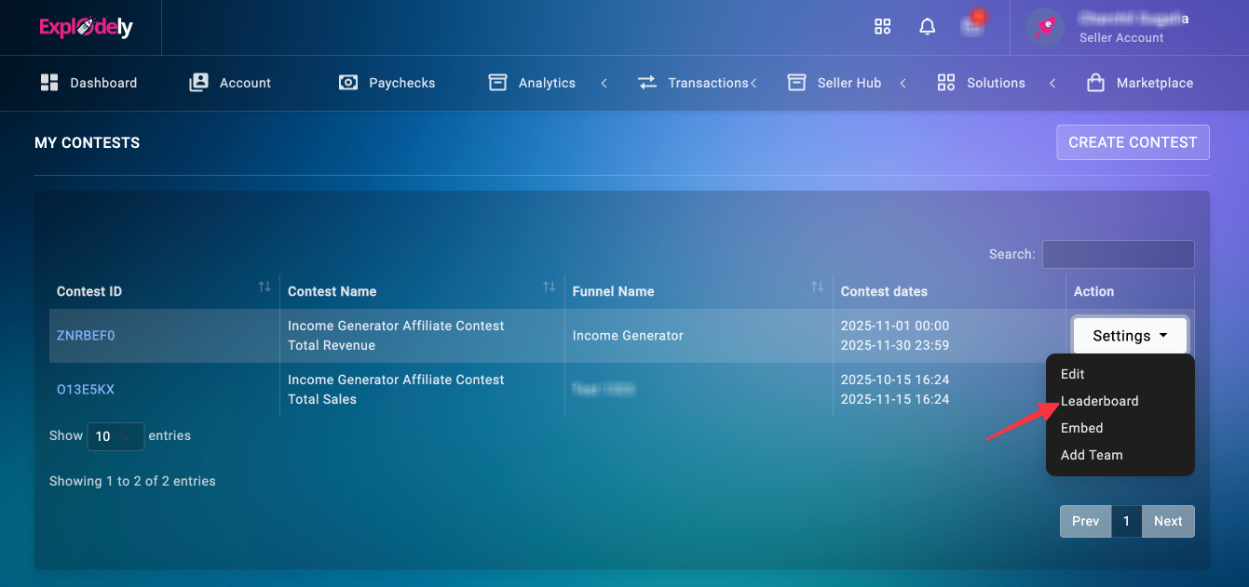Viewport: 1249px width, 587px height.
Task: Go to Account menu label
Action: pyautogui.click(x=245, y=83)
